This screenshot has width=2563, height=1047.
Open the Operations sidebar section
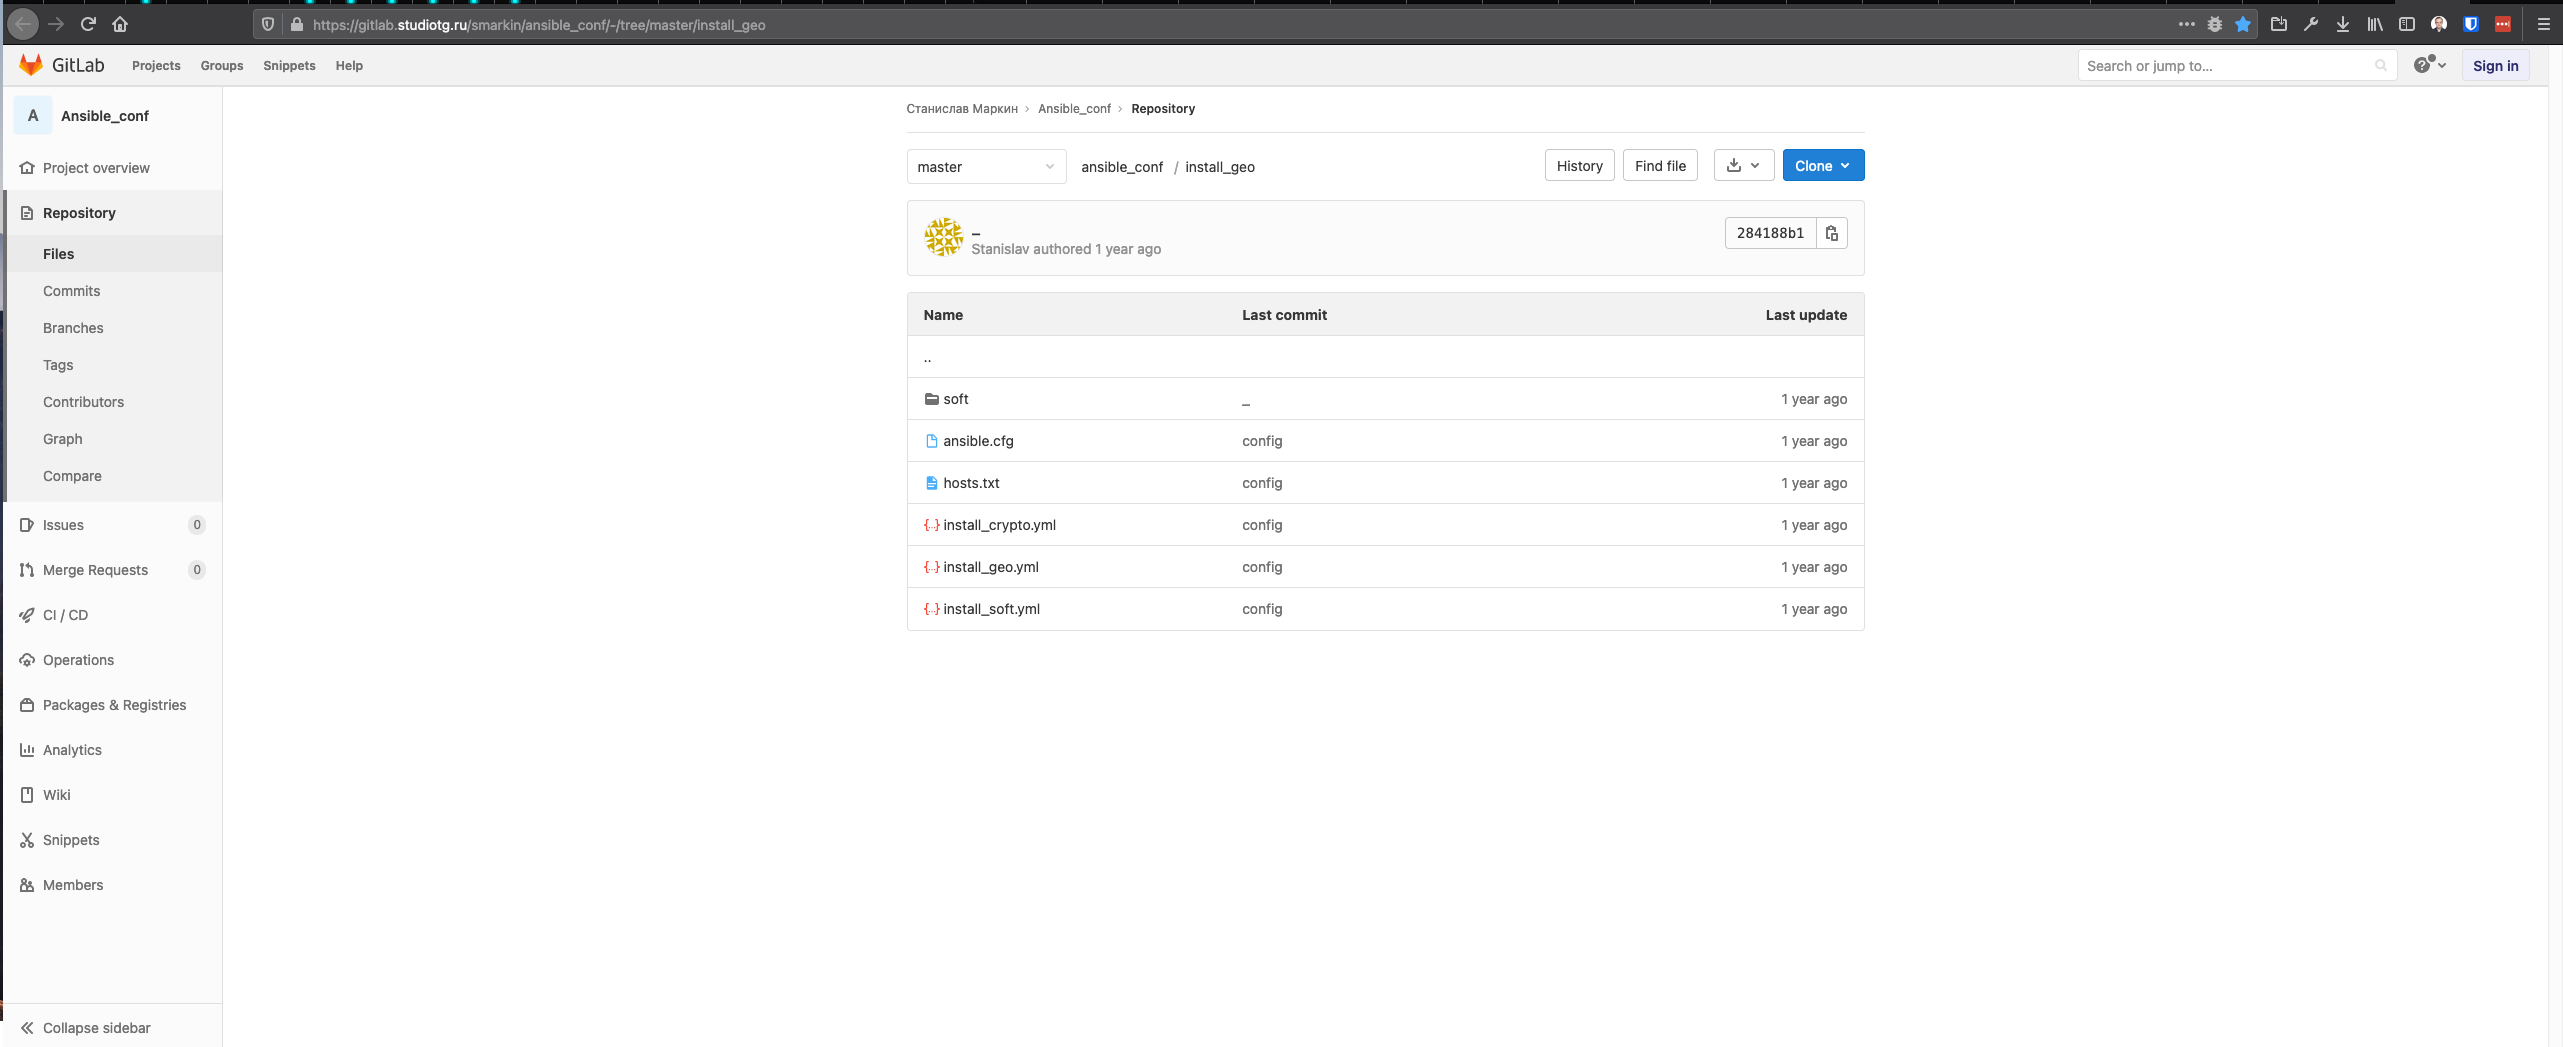click(78, 659)
